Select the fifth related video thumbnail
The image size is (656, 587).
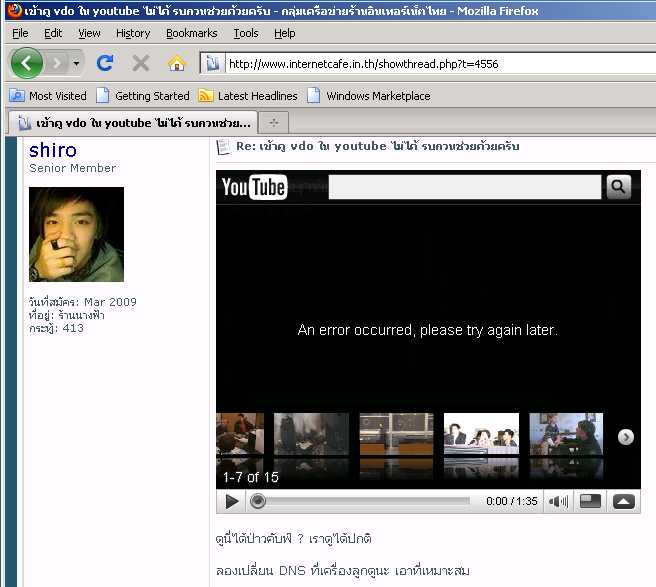(x=566, y=434)
